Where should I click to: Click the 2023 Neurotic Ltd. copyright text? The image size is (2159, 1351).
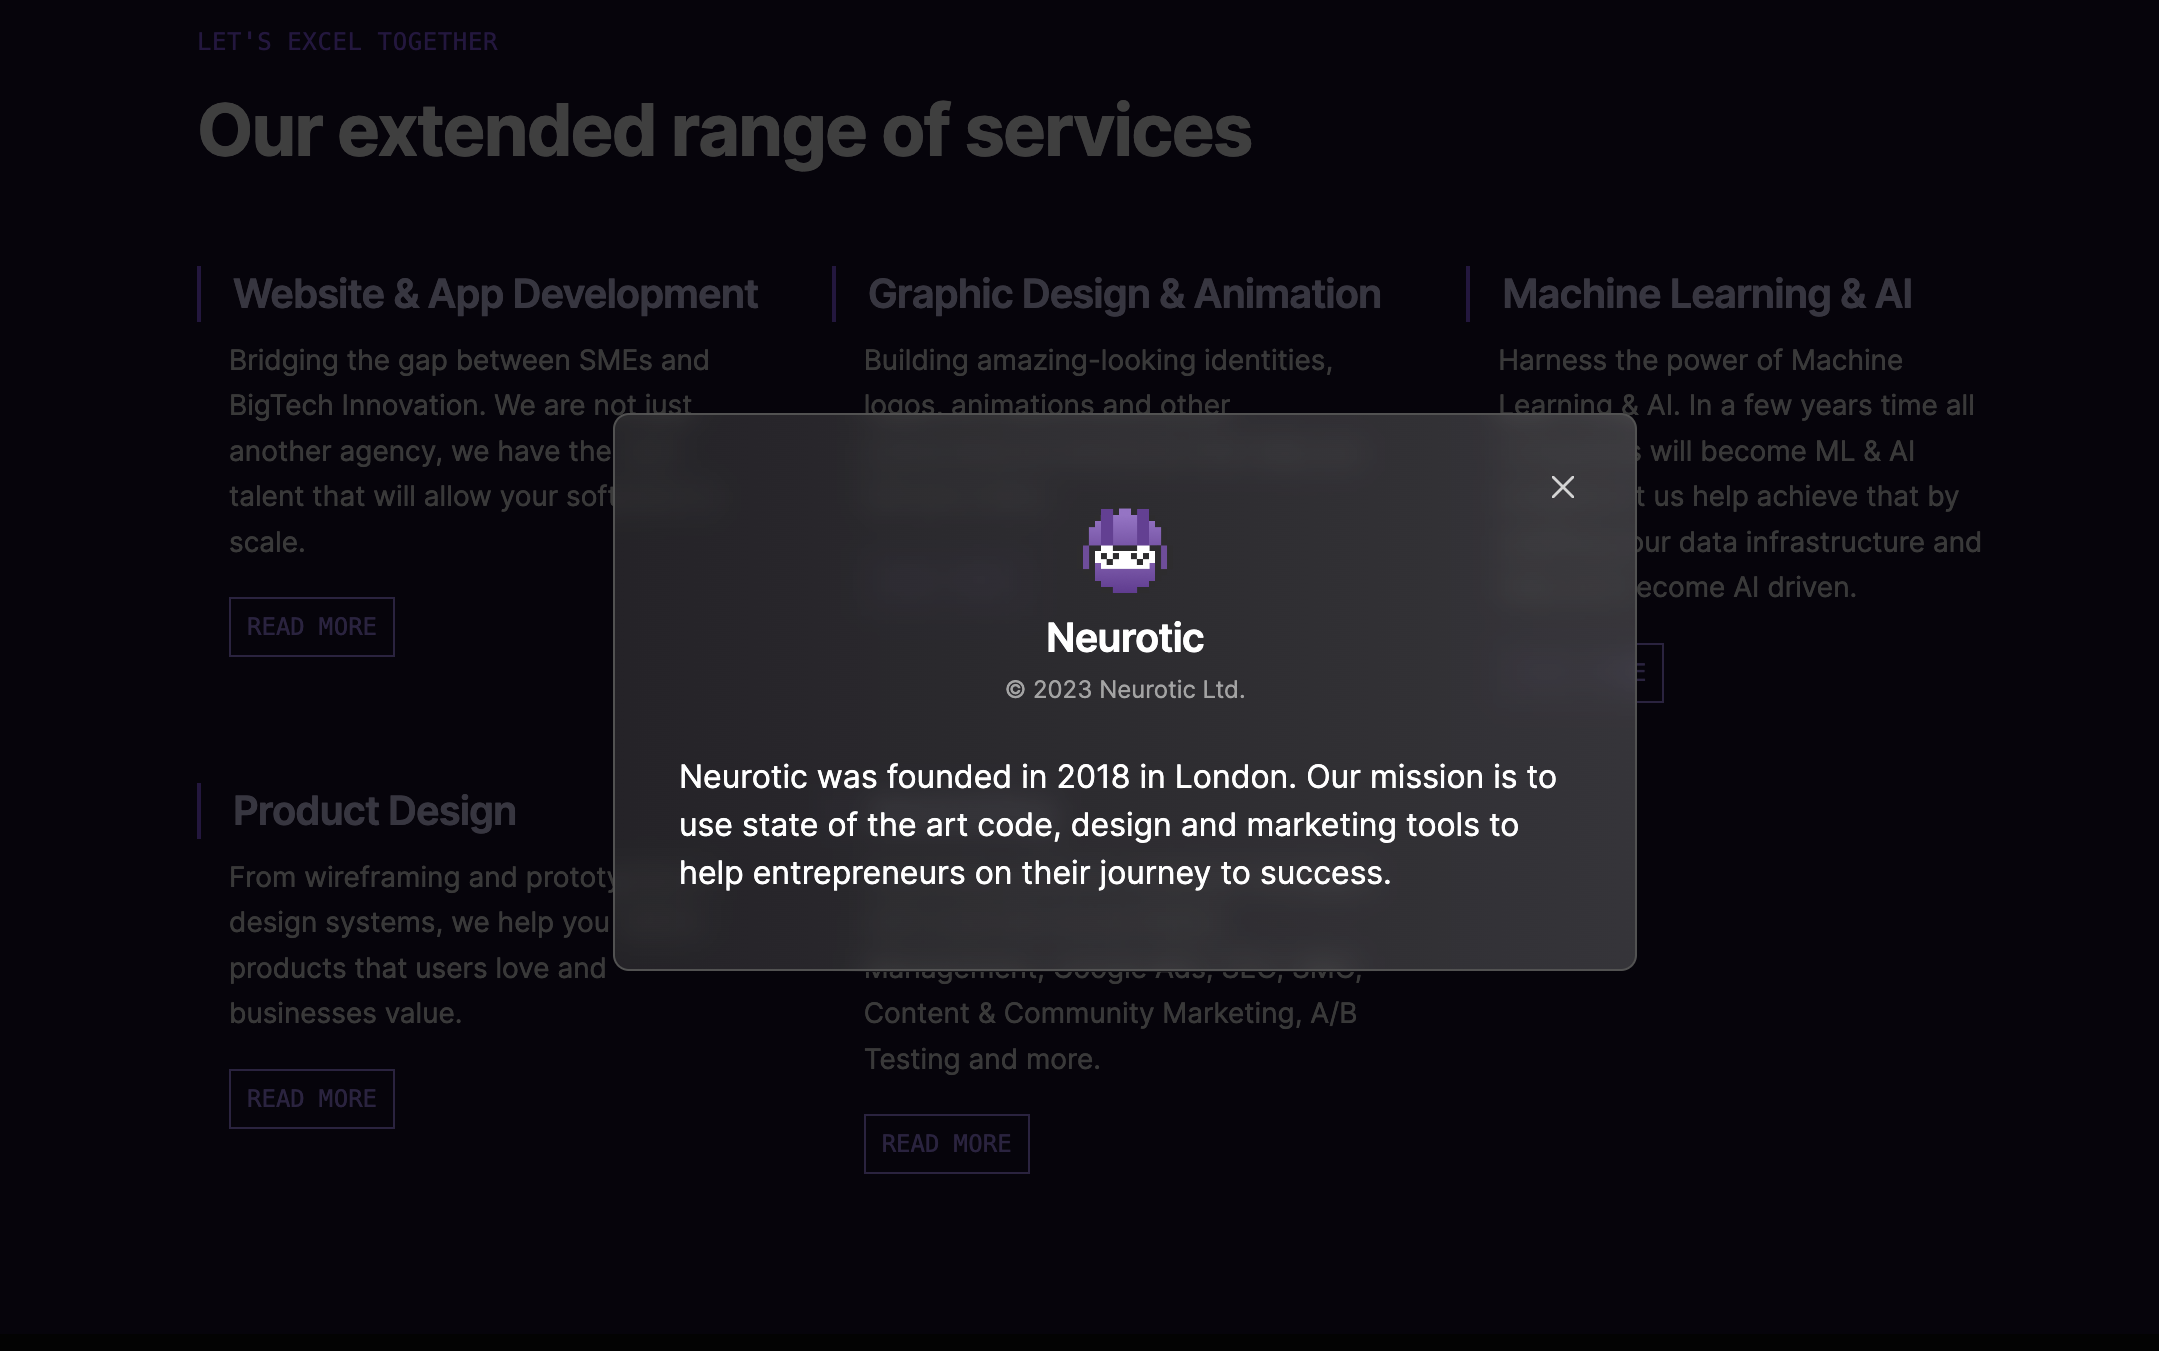click(x=1124, y=690)
